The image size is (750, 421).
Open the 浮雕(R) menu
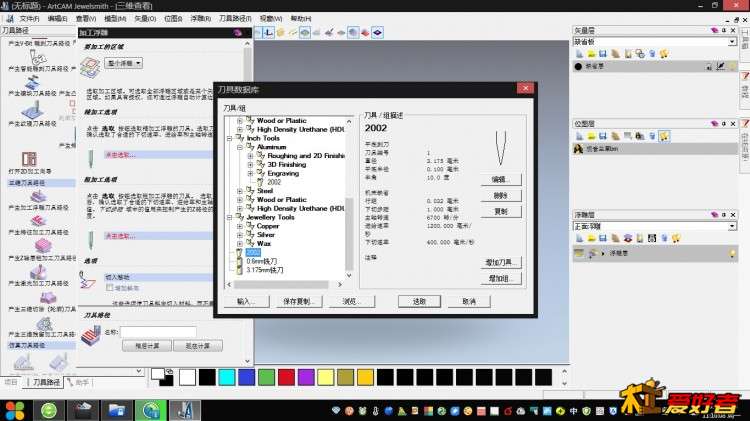(200, 19)
